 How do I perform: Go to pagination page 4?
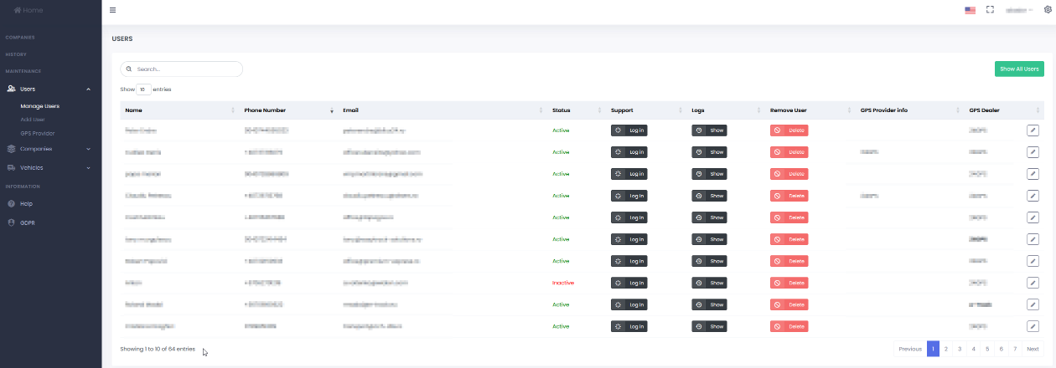974,348
